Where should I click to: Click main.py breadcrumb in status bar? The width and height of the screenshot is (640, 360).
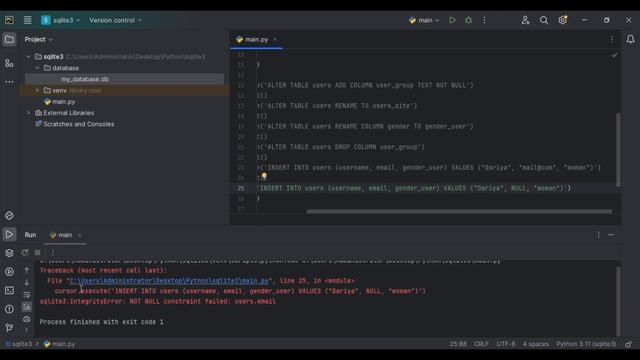click(x=60, y=344)
